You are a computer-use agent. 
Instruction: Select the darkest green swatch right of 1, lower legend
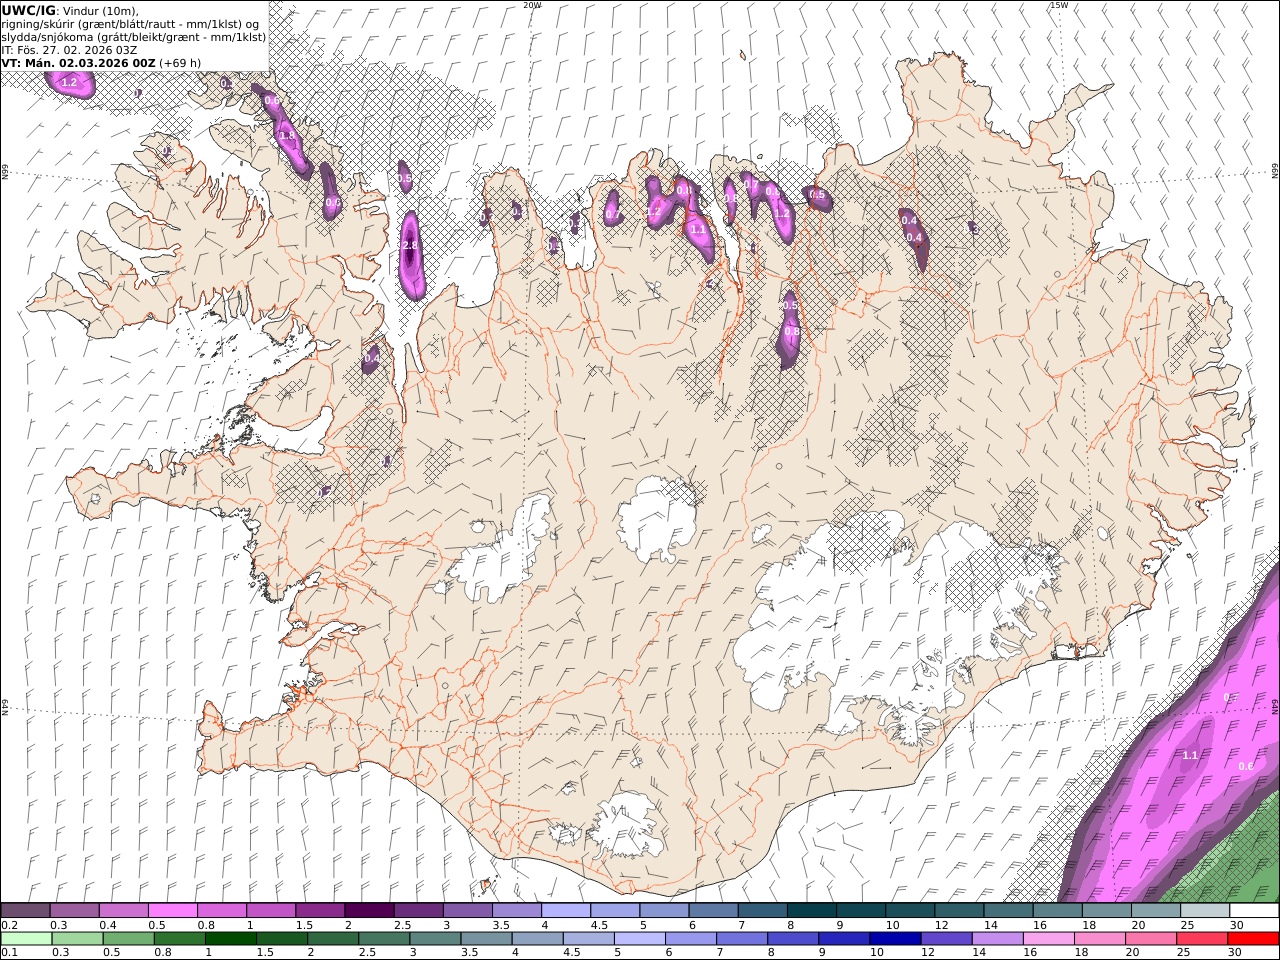pos(231,938)
